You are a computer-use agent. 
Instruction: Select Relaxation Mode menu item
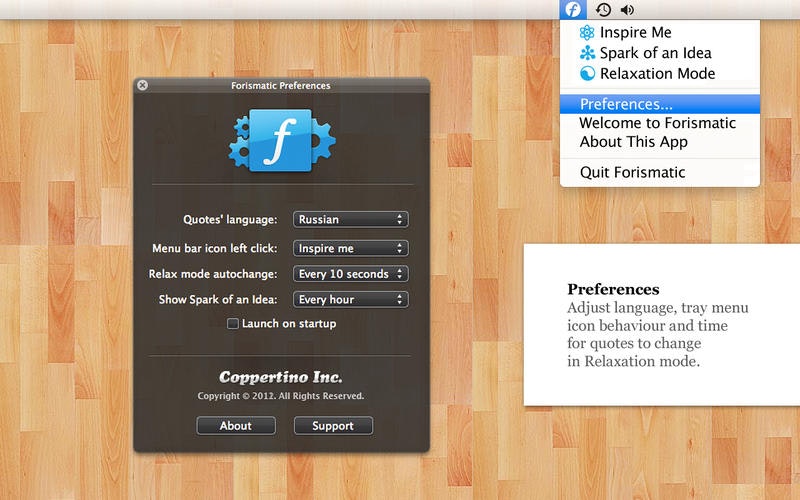tap(660, 73)
